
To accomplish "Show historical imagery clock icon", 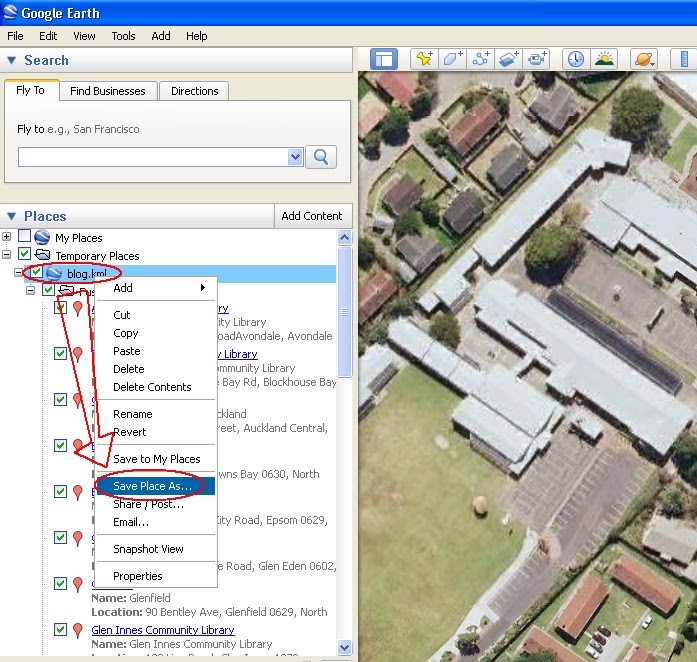I will pos(576,59).
